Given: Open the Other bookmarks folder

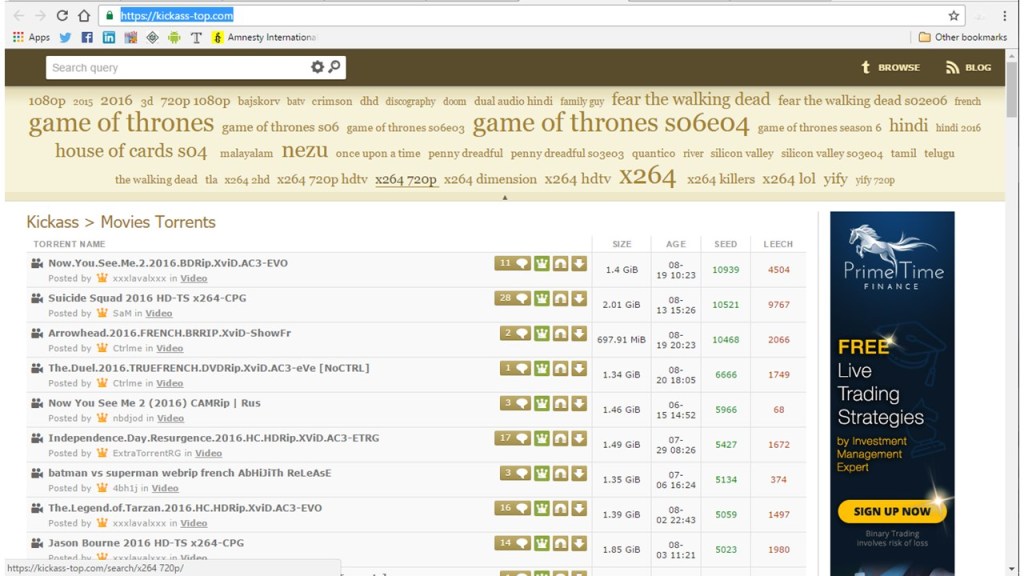Looking at the screenshot, I should (961, 37).
